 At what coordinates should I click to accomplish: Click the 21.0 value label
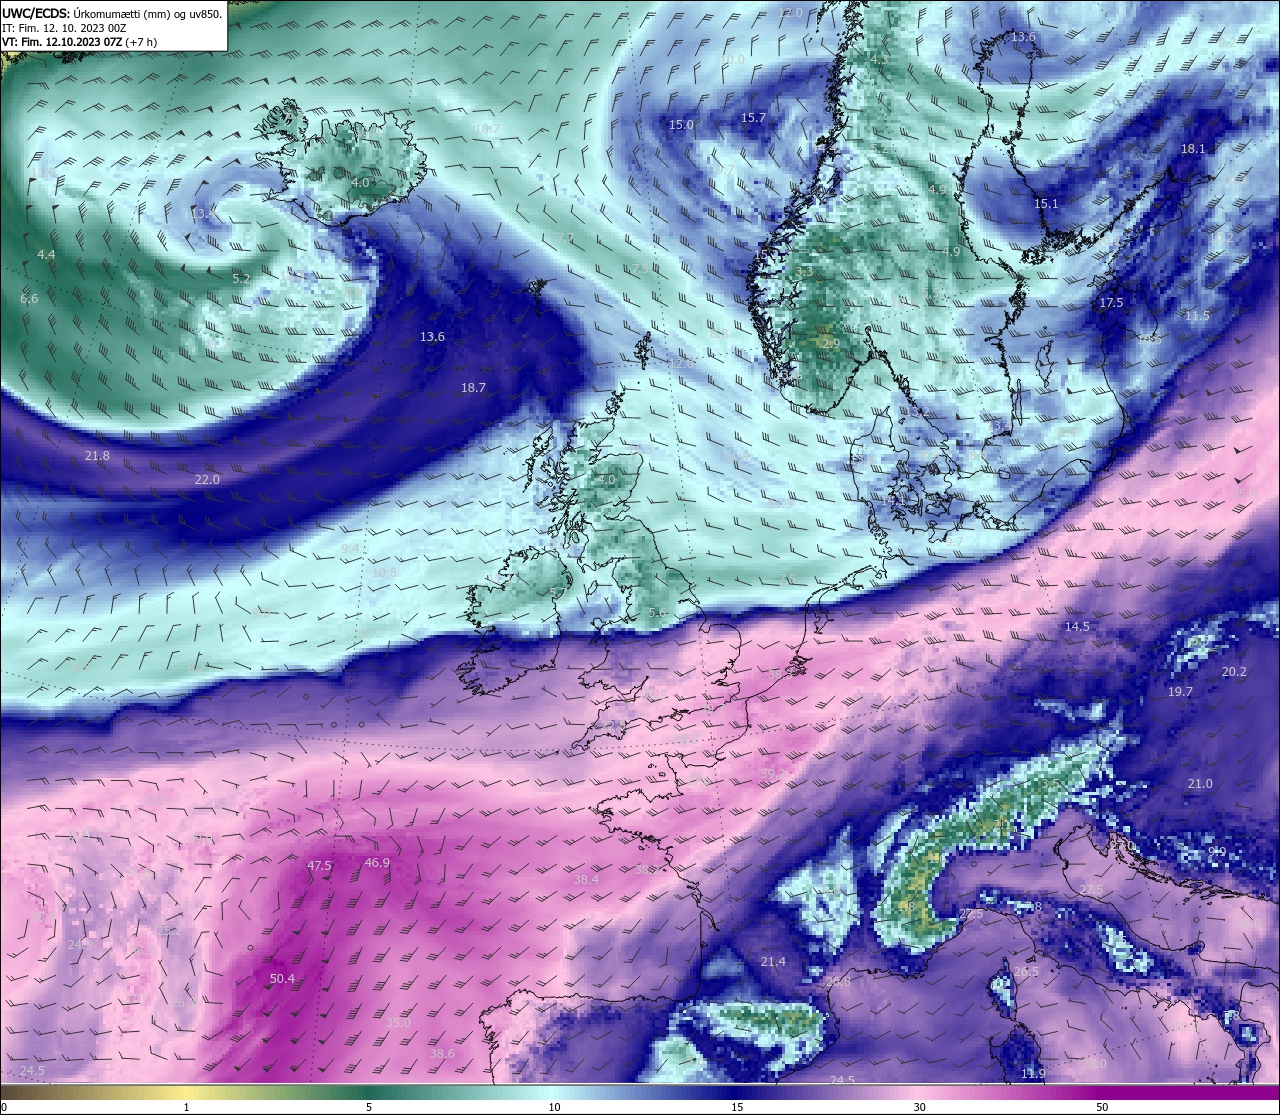pyautogui.click(x=1199, y=783)
